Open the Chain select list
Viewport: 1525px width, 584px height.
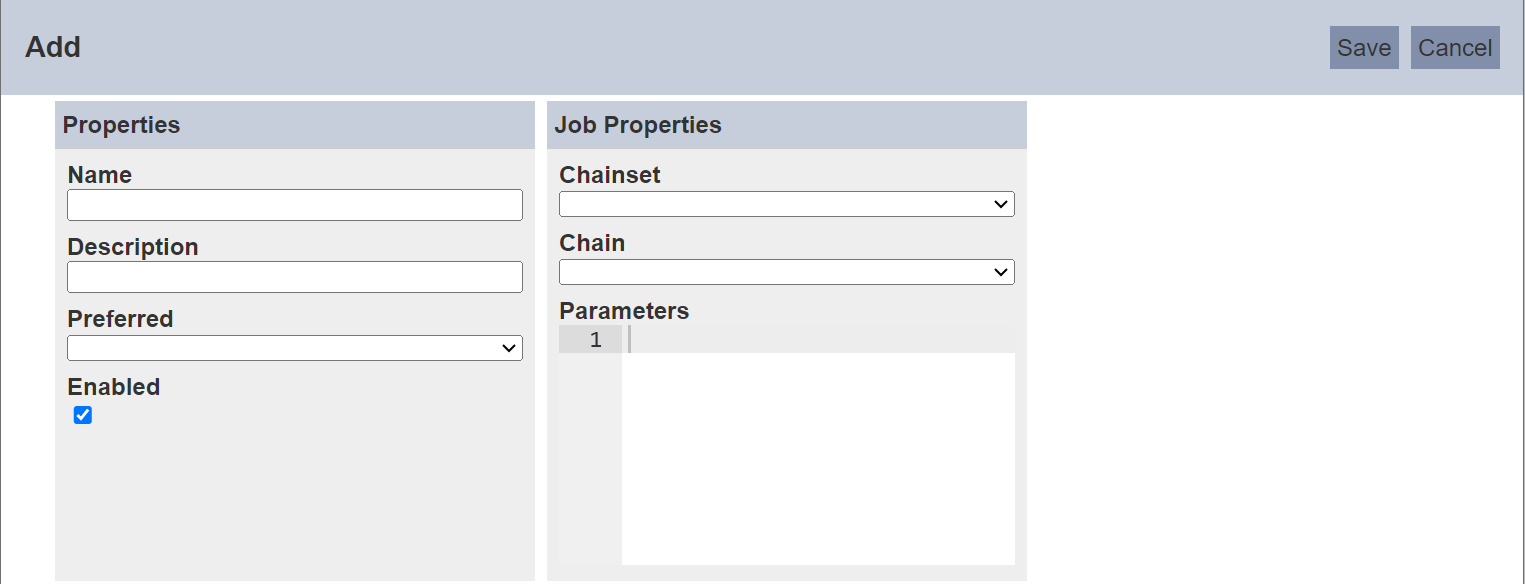coord(787,272)
